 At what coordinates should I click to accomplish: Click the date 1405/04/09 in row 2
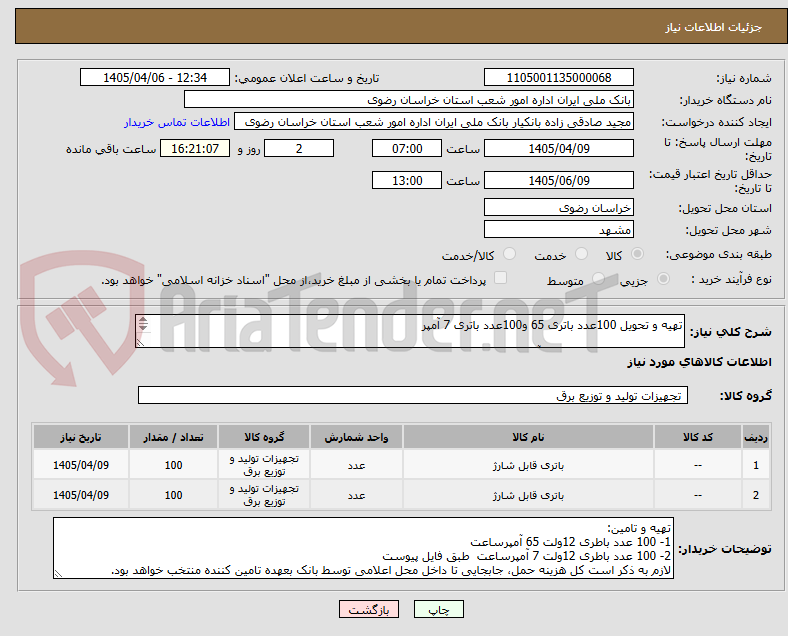point(81,495)
